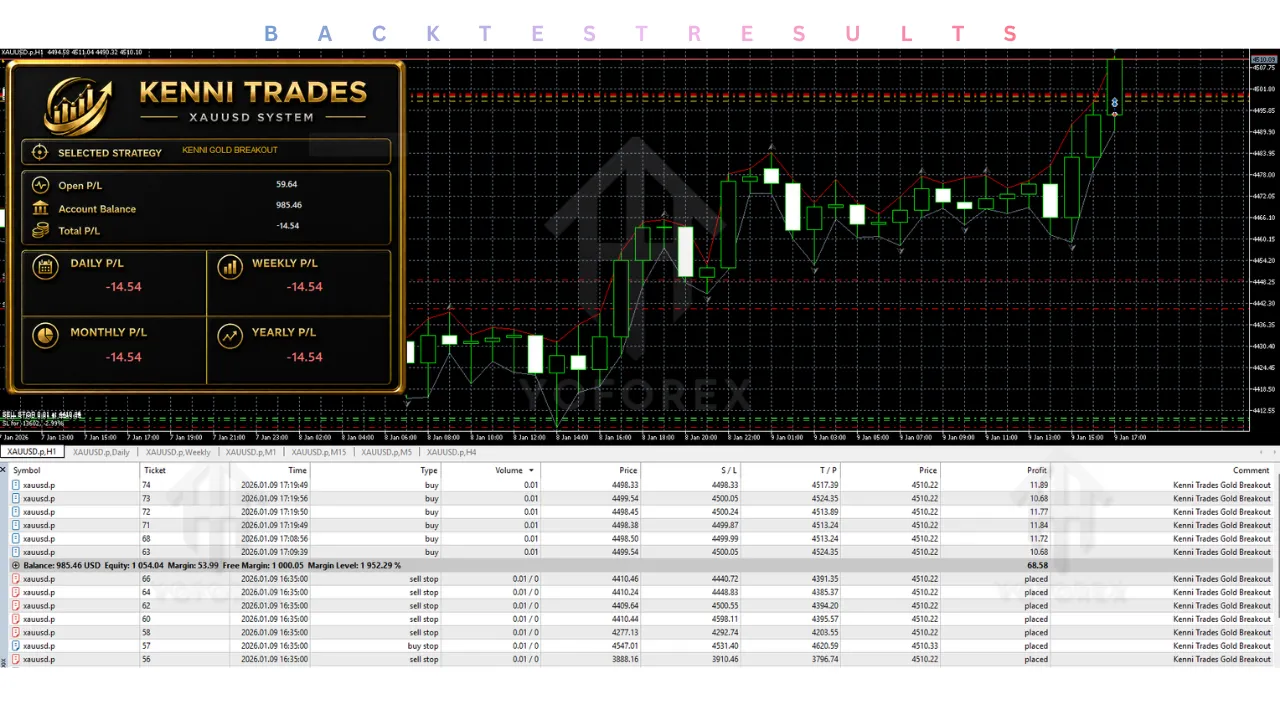Click price 3888.16 on ticket 56
The width and height of the screenshot is (1280, 720).
pos(623,660)
